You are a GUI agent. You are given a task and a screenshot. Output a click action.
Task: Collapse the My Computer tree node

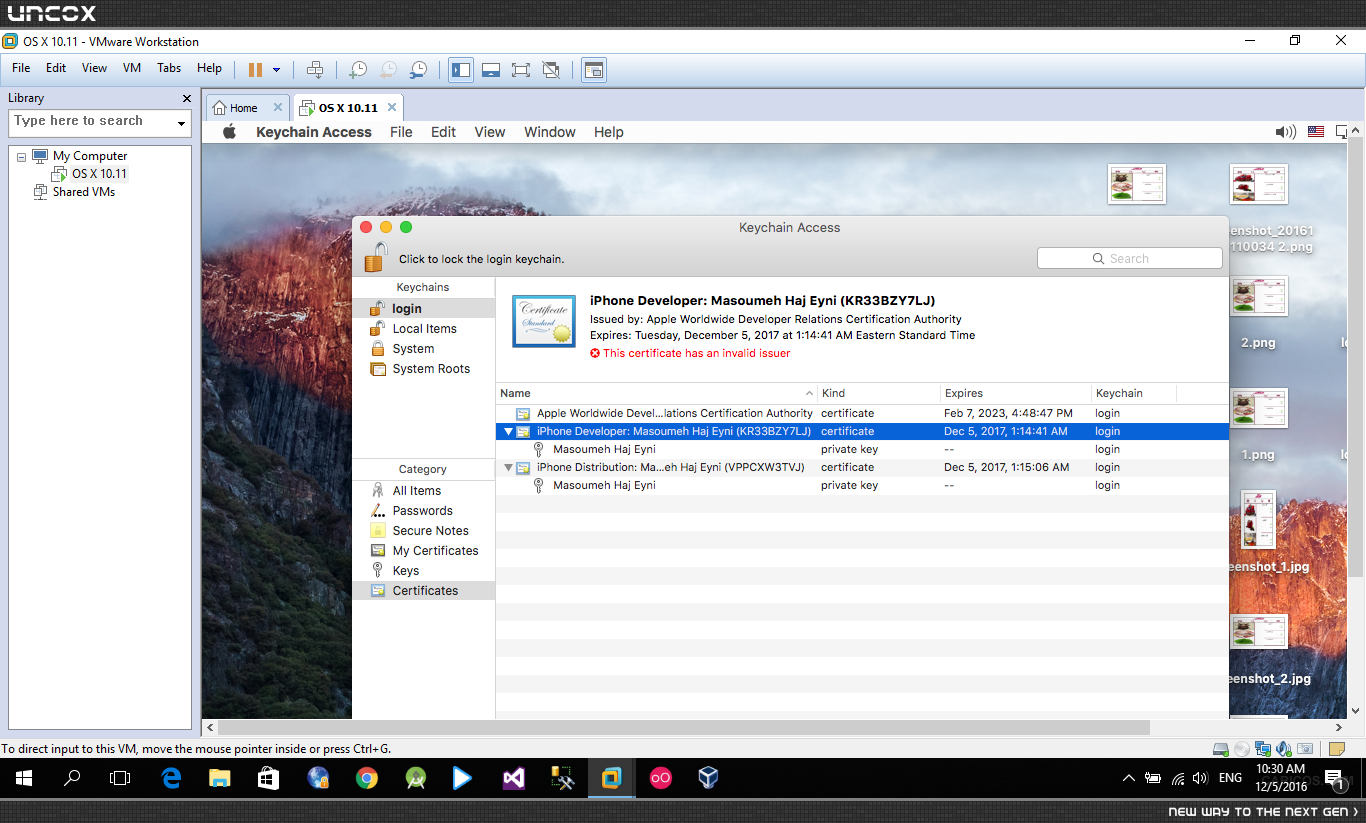click(x=22, y=157)
